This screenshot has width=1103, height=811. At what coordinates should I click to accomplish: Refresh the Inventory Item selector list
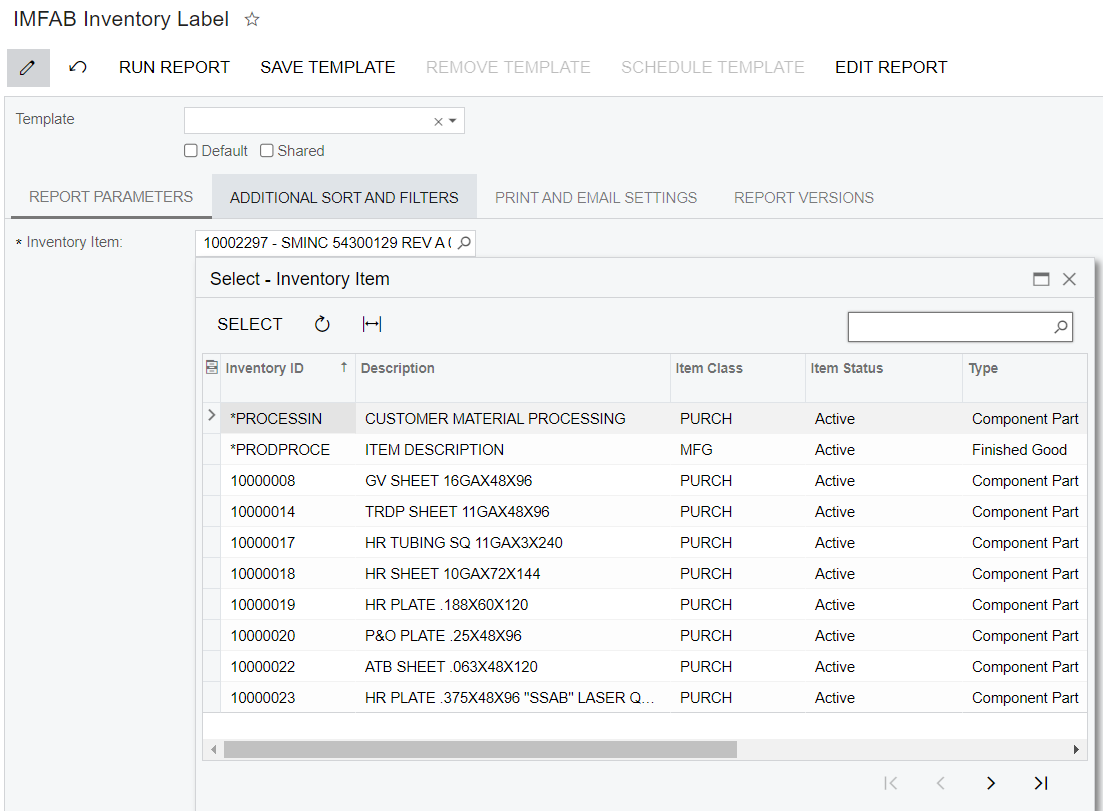tap(322, 324)
